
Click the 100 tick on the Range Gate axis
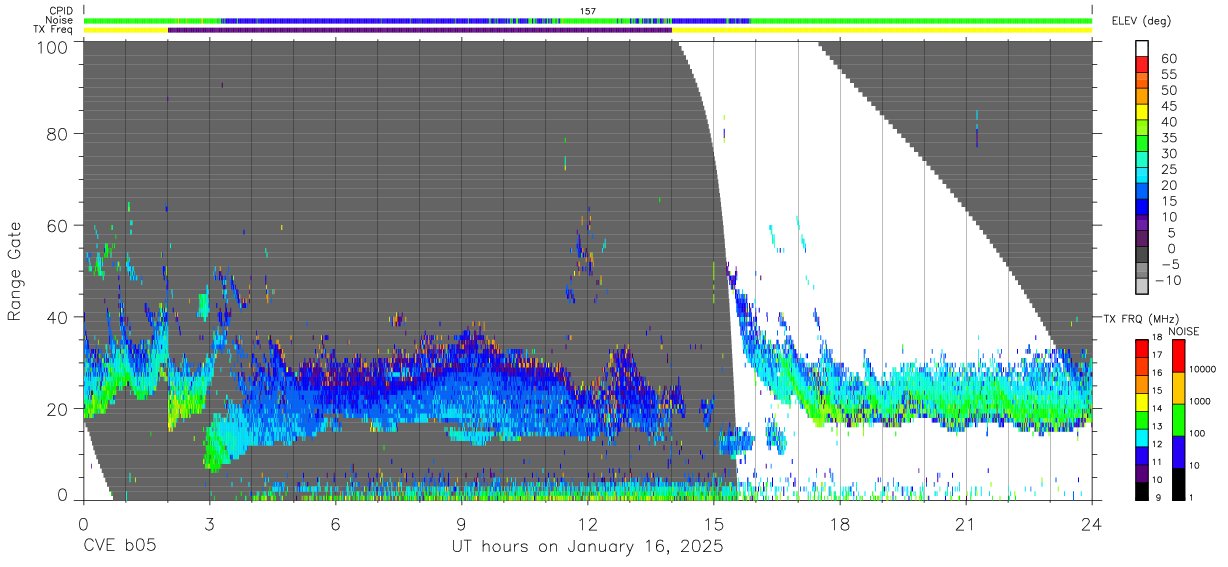(x=53, y=46)
